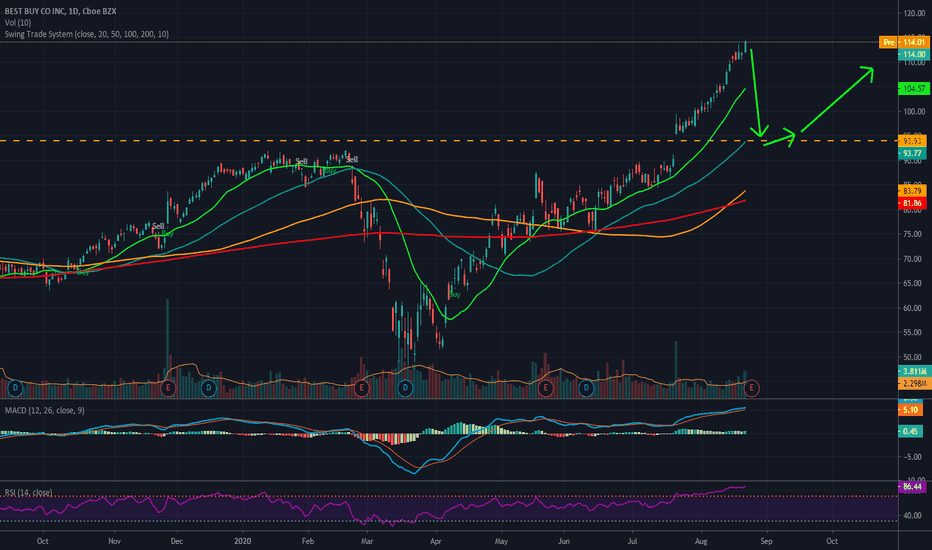932x550 pixels.
Task: Click the Jul label on time axis
Action: [x=632, y=541]
